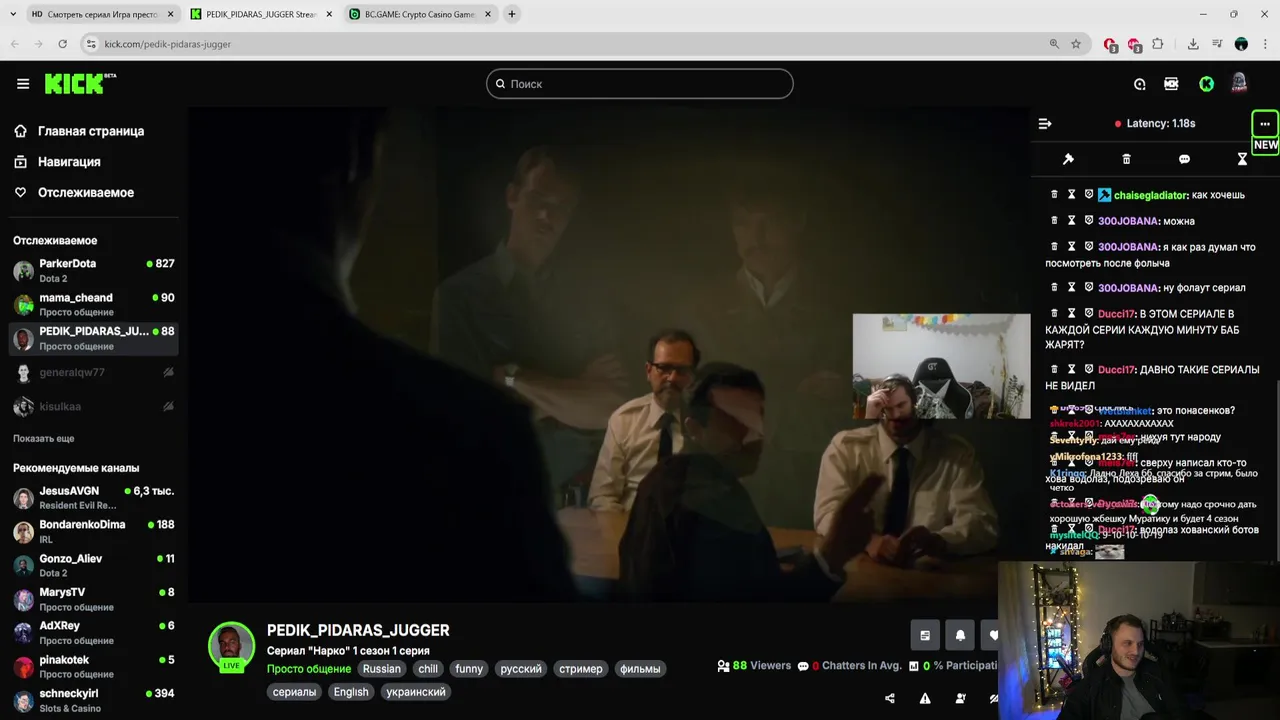
Task: Ban Ducci17 on 'ДАВНО ТАКИЕ СЕРИАЛЫ' message
Action: coord(1089,370)
